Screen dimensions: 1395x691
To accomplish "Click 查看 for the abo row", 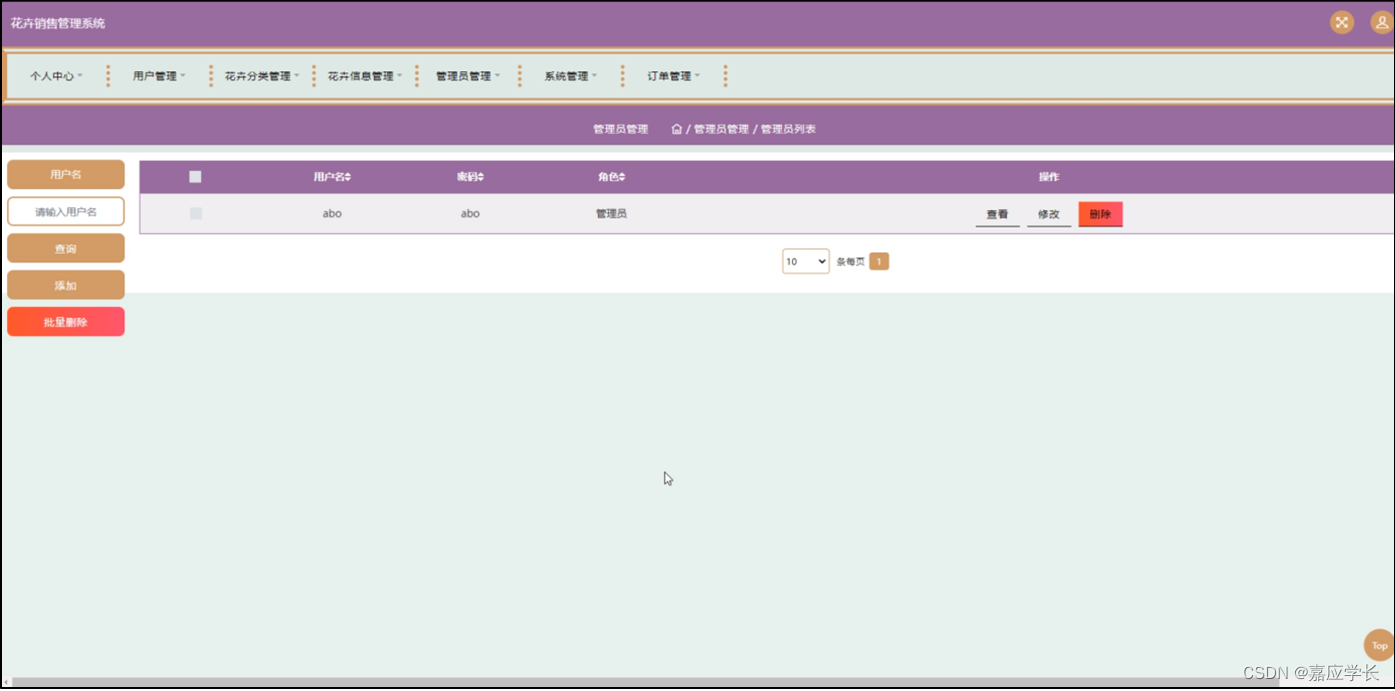I will (997, 214).
